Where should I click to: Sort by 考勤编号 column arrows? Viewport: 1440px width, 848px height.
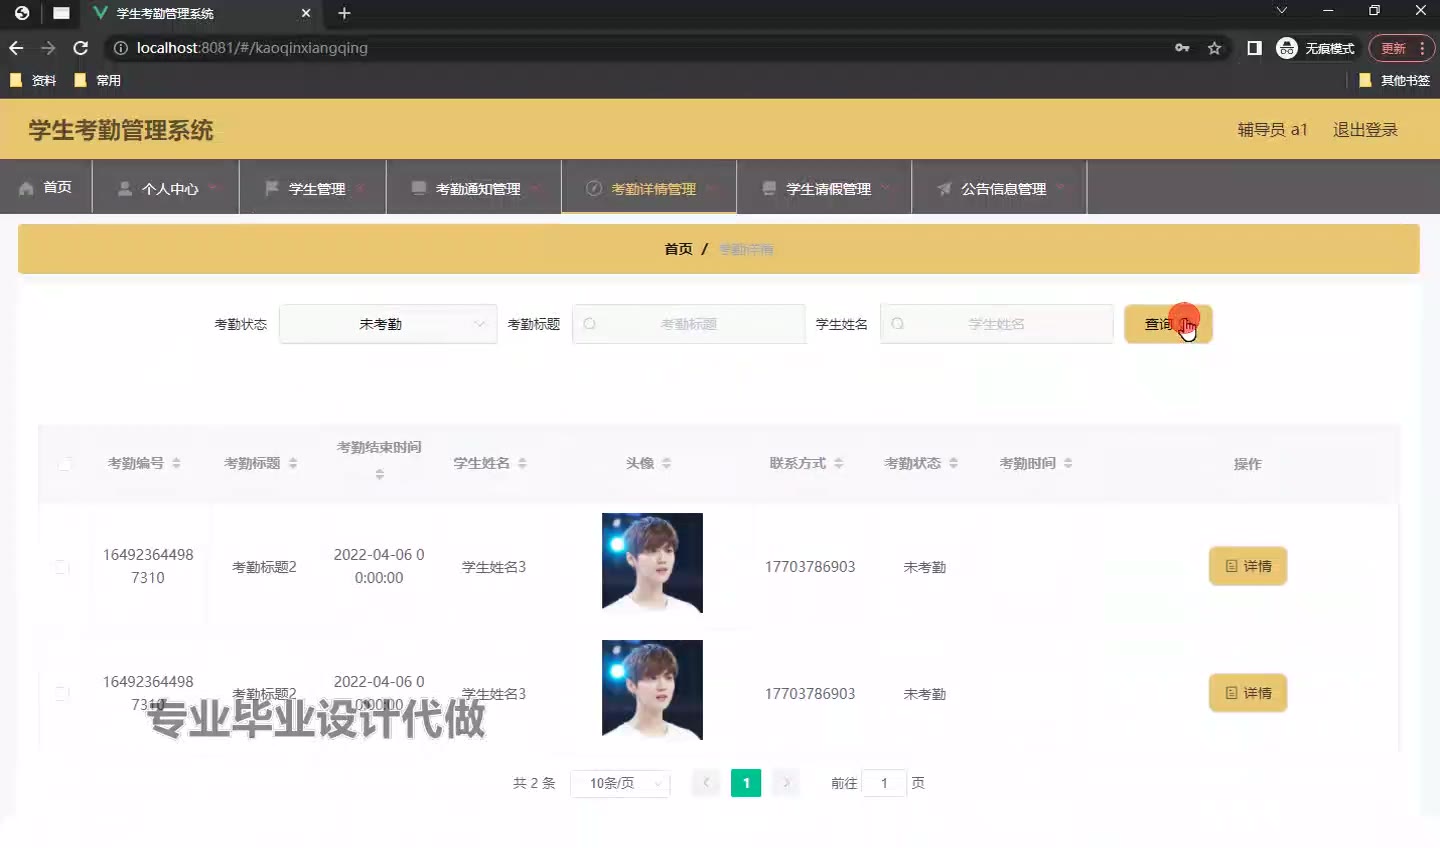click(176, 463)
